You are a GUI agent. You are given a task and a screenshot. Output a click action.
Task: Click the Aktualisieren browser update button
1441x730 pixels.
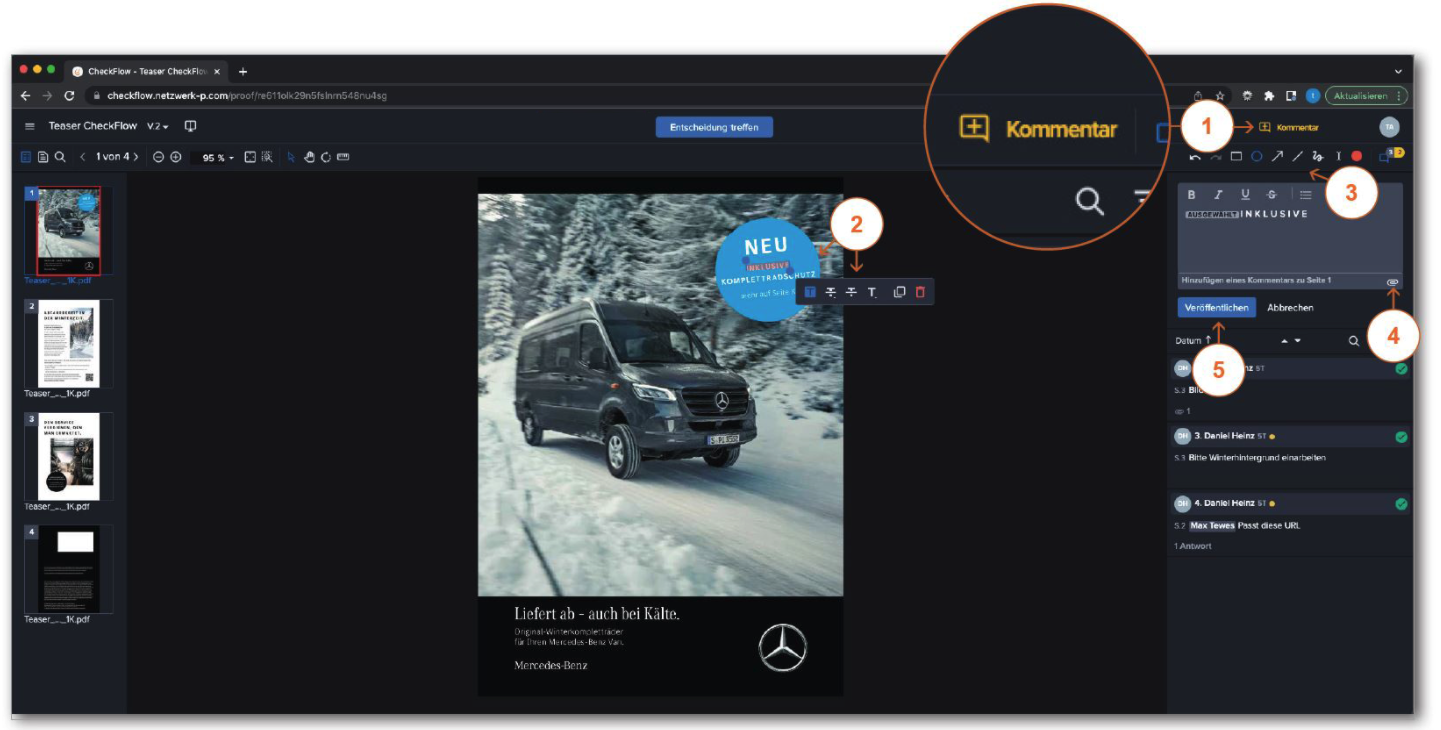tap(1366, 96)
